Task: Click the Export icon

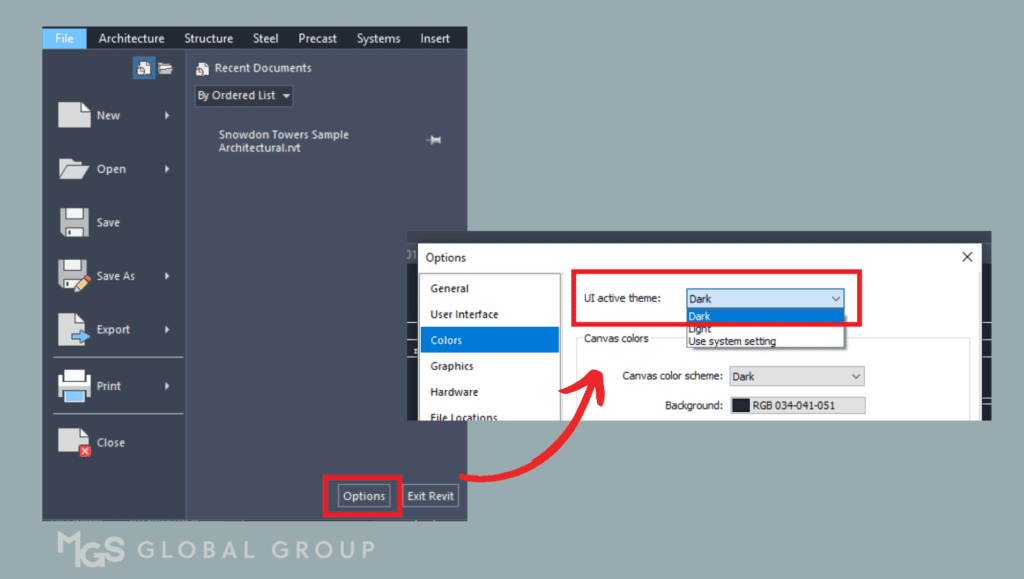Action: pos(75,329)
